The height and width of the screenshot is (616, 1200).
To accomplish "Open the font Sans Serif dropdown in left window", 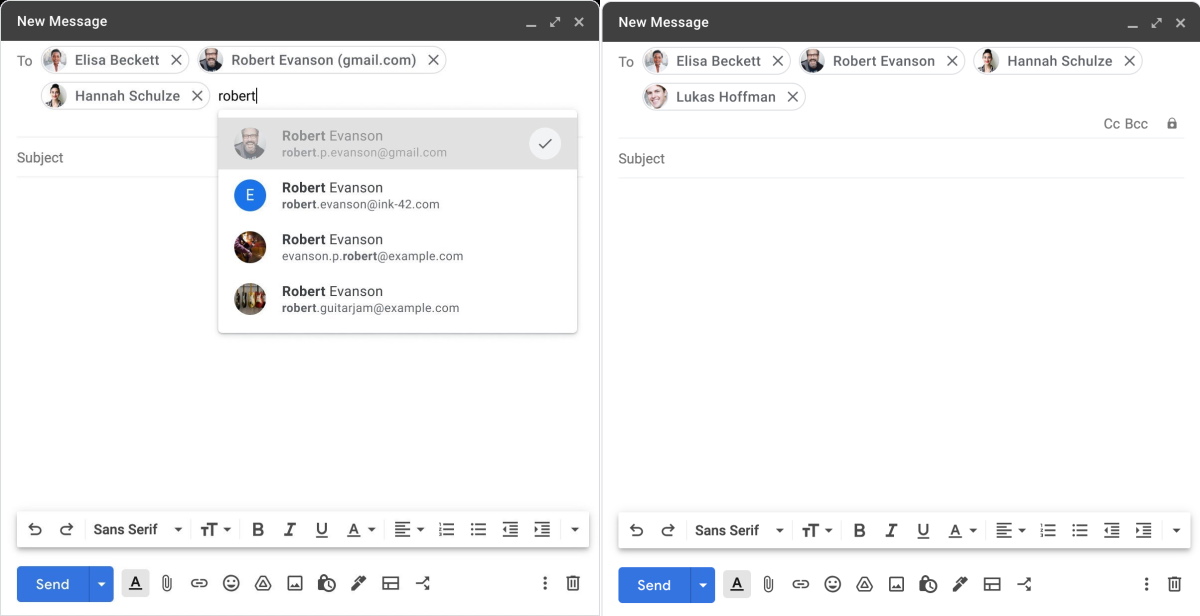I will [x=138, y=530].
